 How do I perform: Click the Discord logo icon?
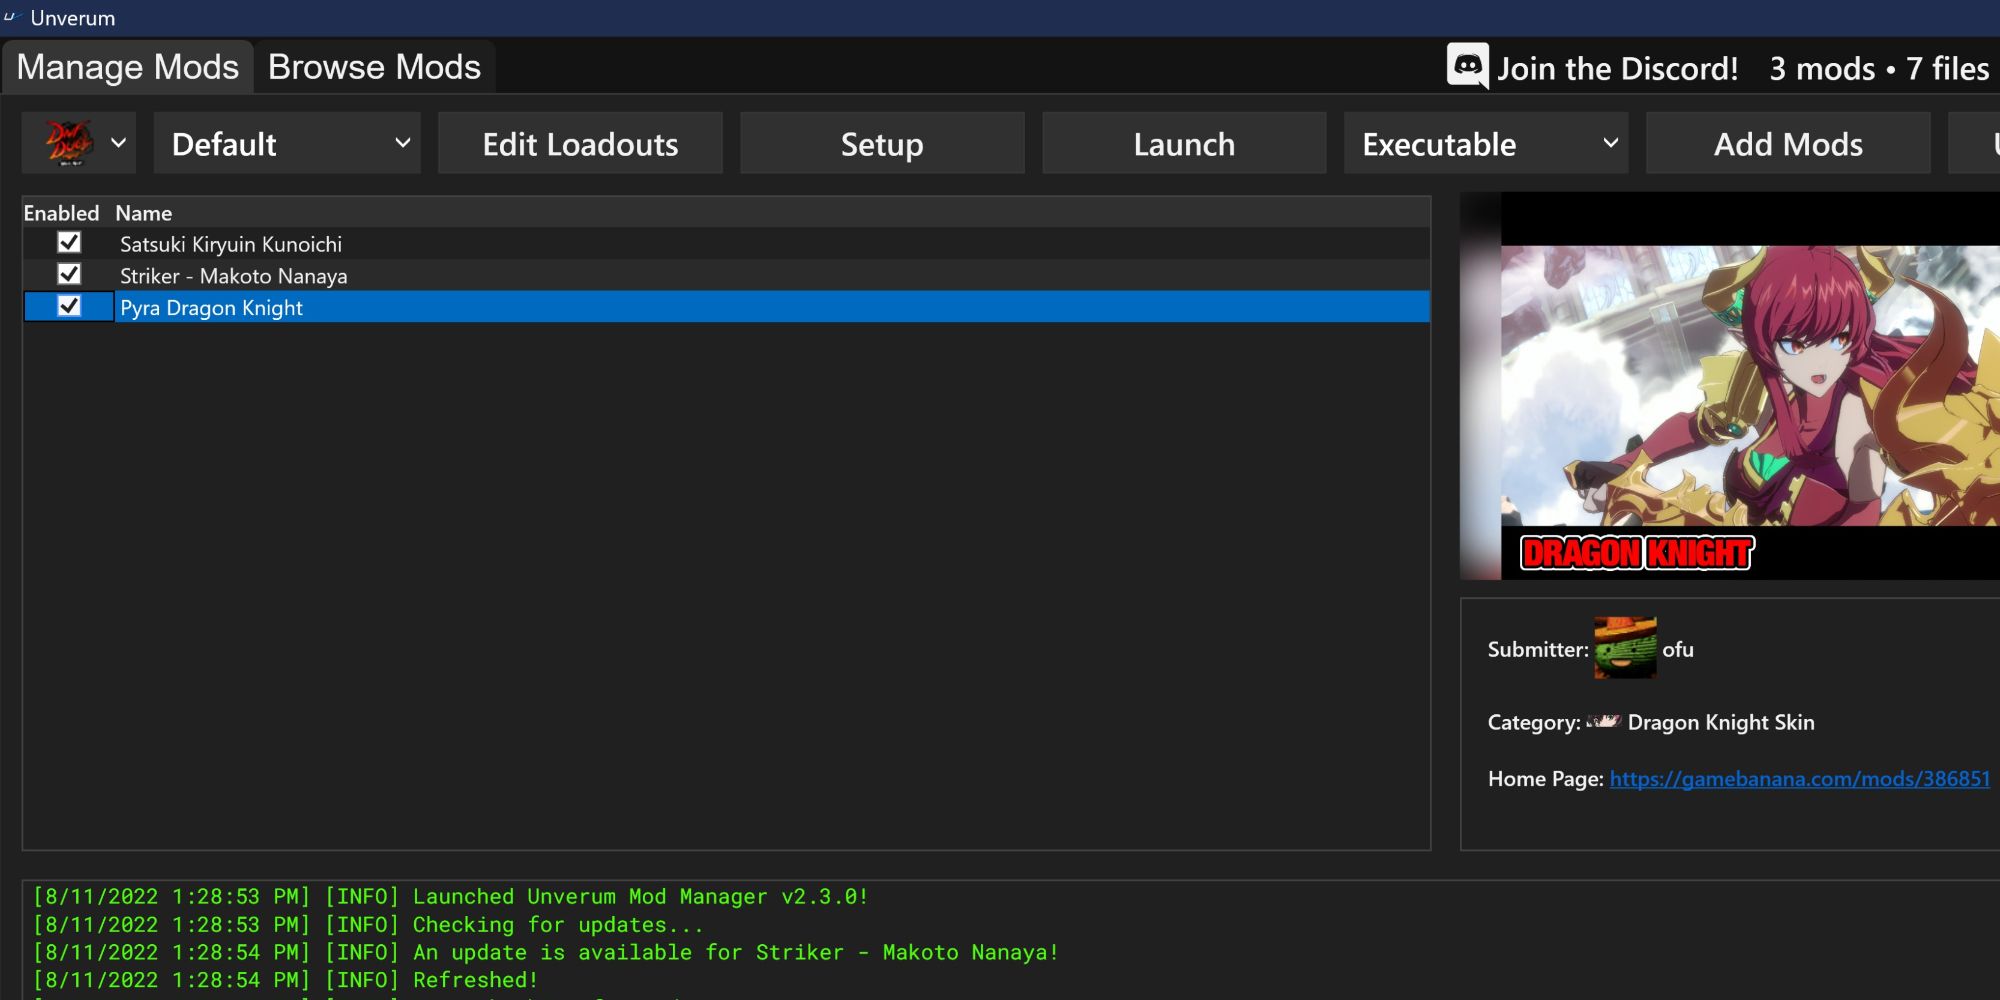tap(1467, 67)
